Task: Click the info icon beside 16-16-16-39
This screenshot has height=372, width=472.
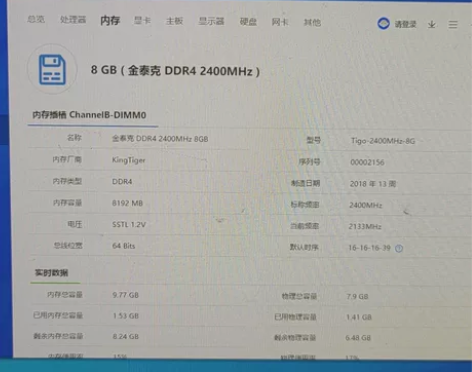Action: pos(399,248)
